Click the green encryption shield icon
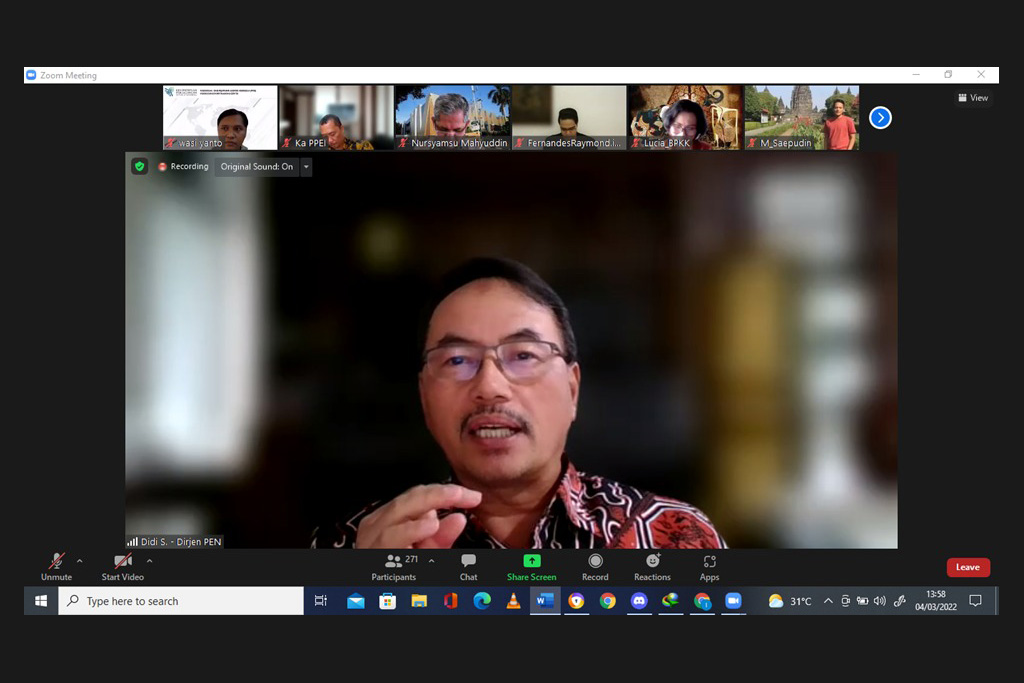The height and width of the screenshot is (683, 1024). [x=140, y=167]
